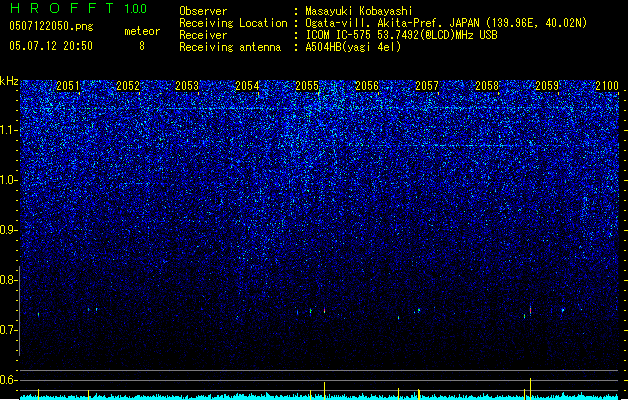Click the red meteor echo before 2059
629x400 pixels.
pyautogui.click(x=530, y=311)
